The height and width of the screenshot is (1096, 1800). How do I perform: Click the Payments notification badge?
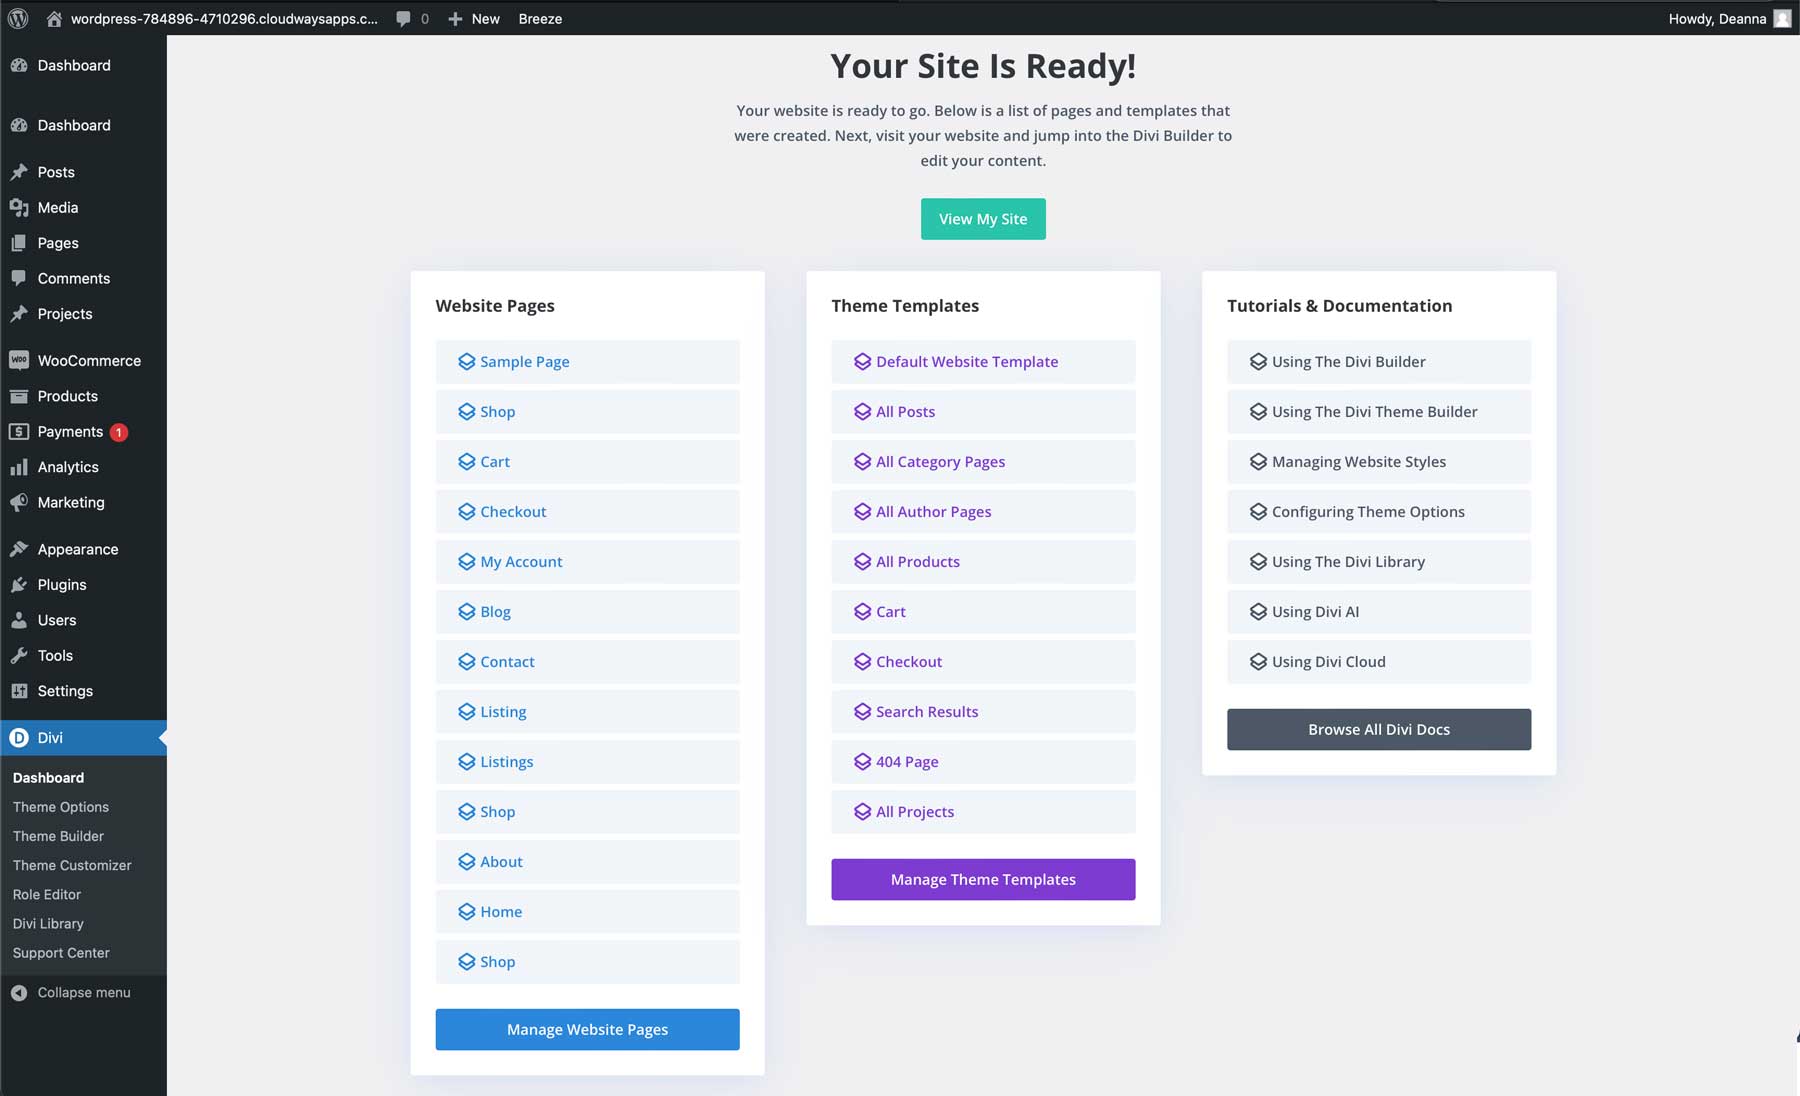117,431
